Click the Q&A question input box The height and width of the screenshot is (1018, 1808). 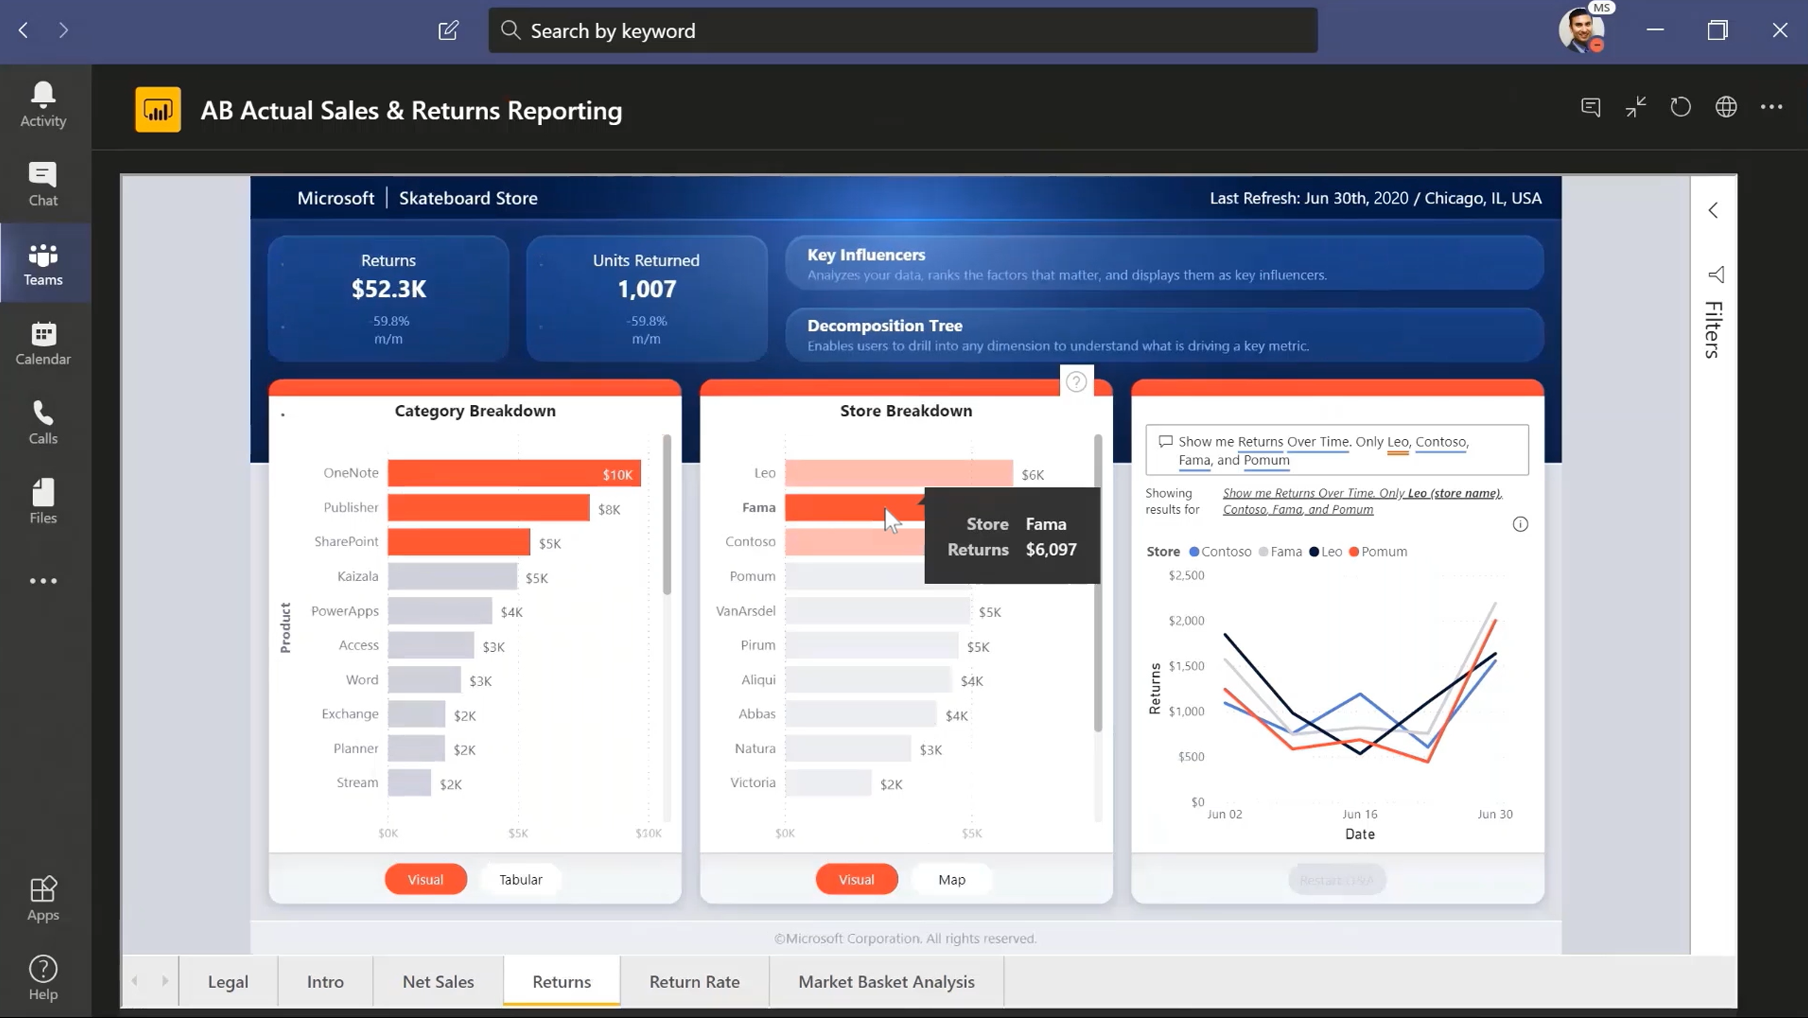click(1336, 450)
